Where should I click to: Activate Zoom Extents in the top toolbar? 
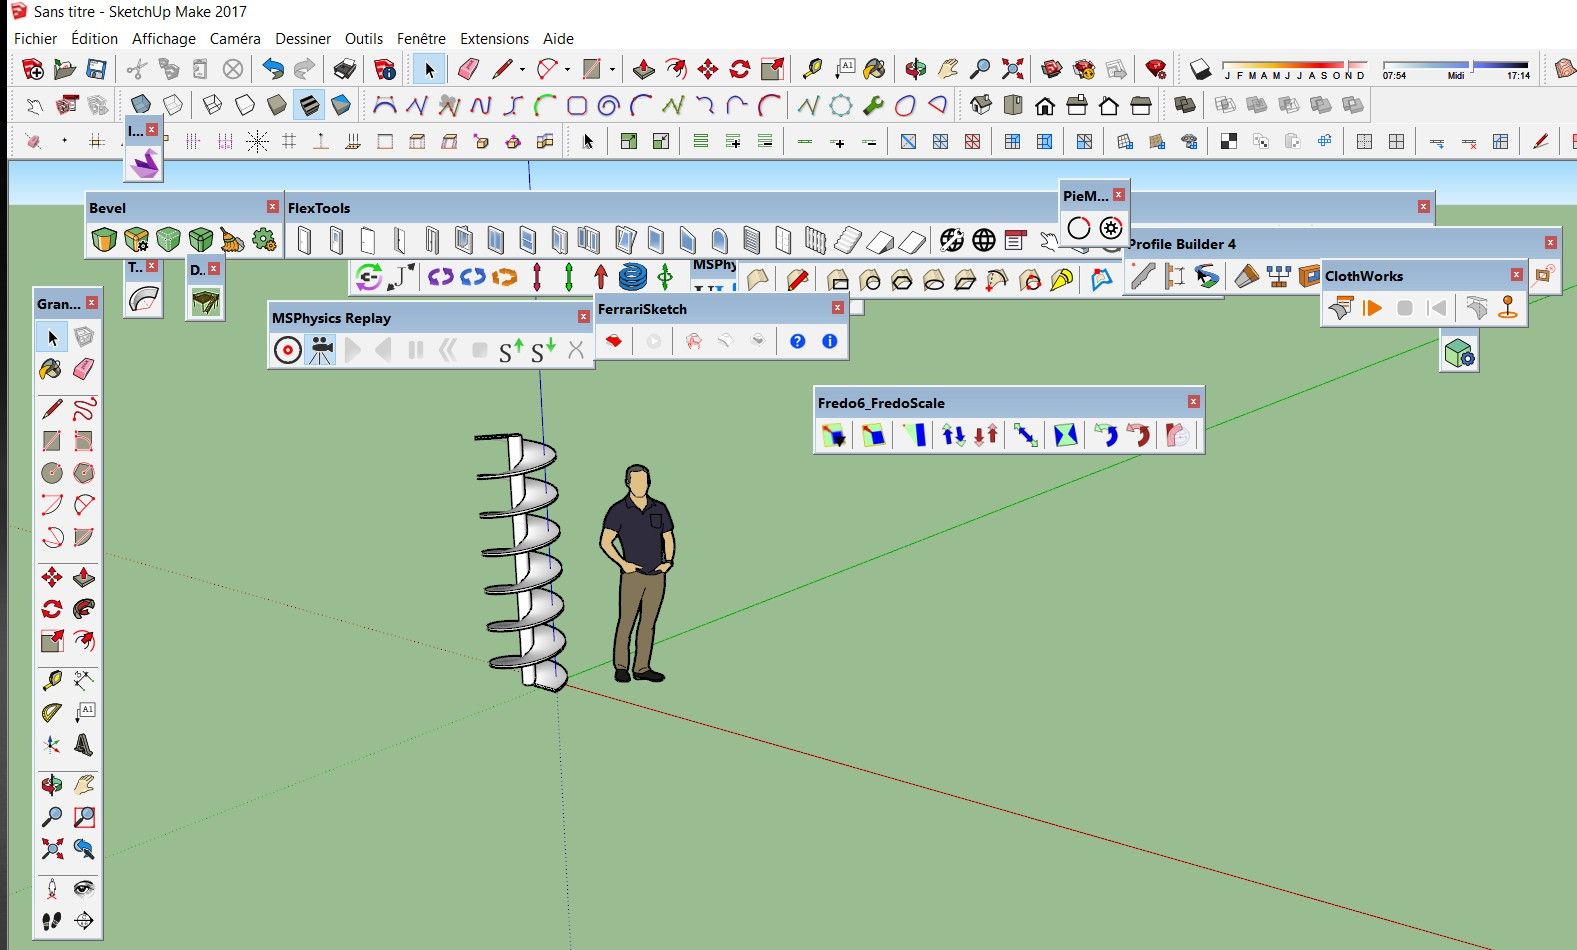(1013, 69)
